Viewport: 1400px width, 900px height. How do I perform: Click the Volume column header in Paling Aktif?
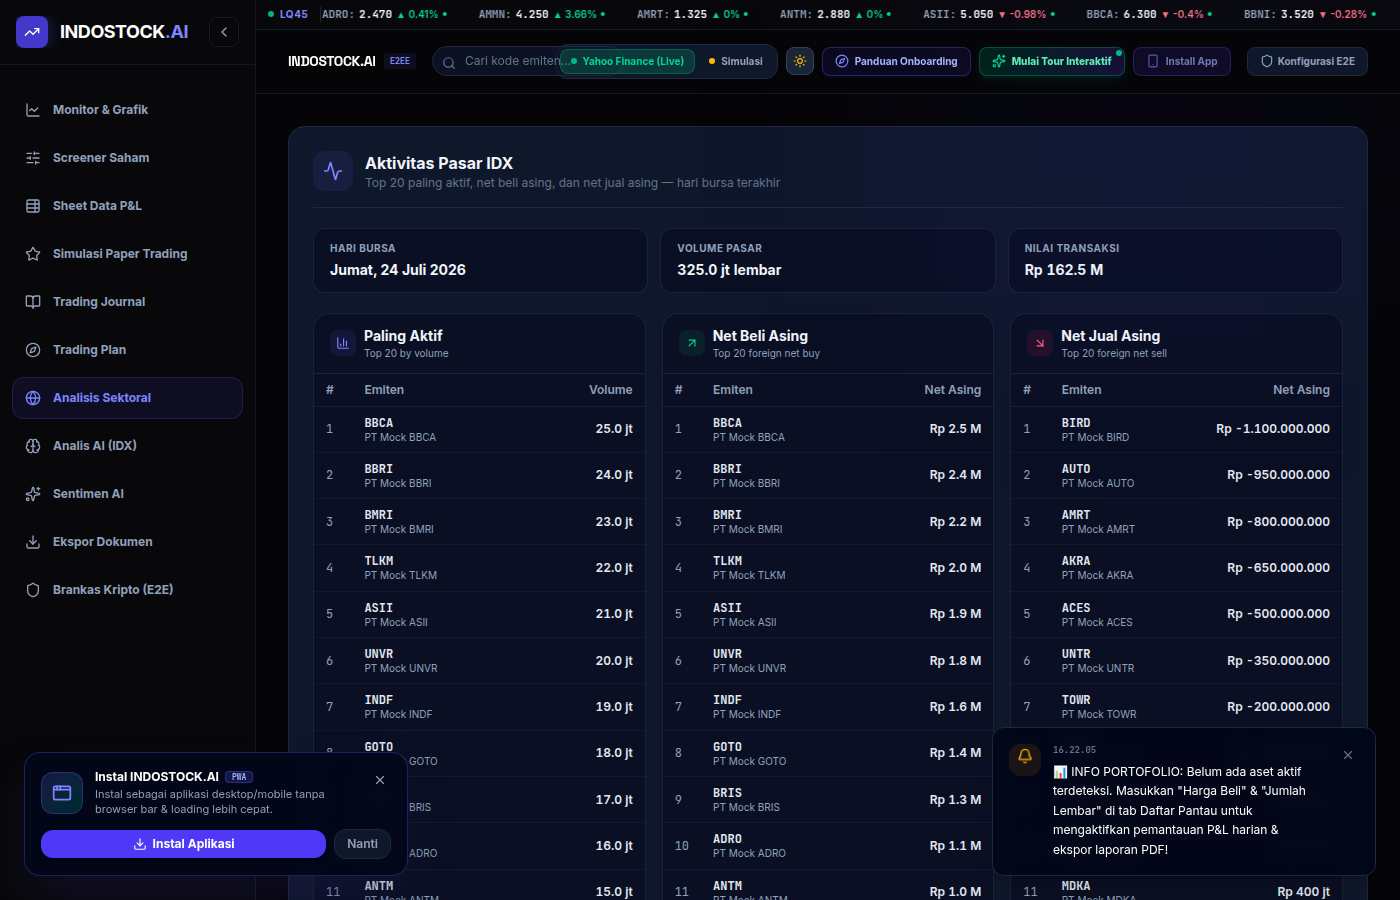[x=611, y=390]
